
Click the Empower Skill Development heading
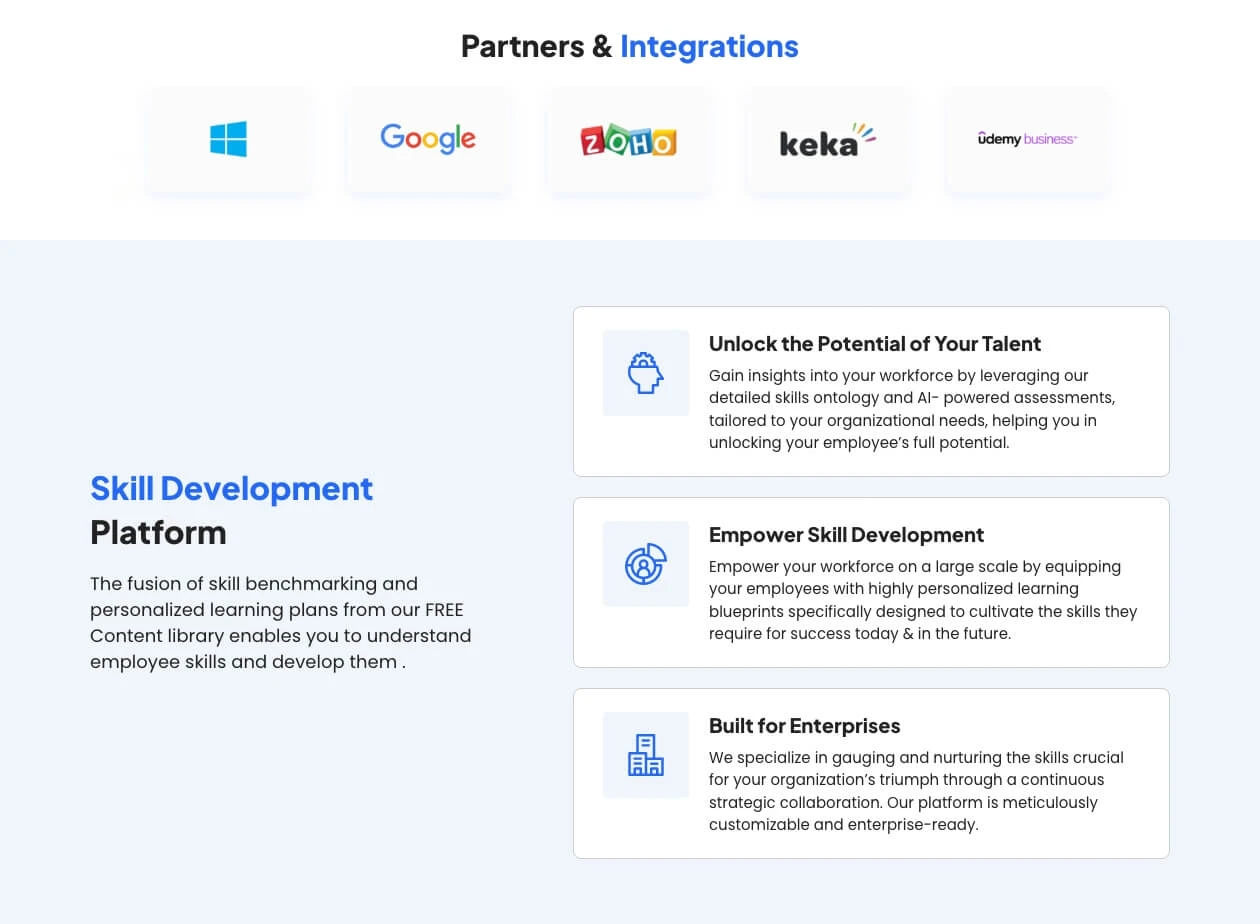coord(846,535)
